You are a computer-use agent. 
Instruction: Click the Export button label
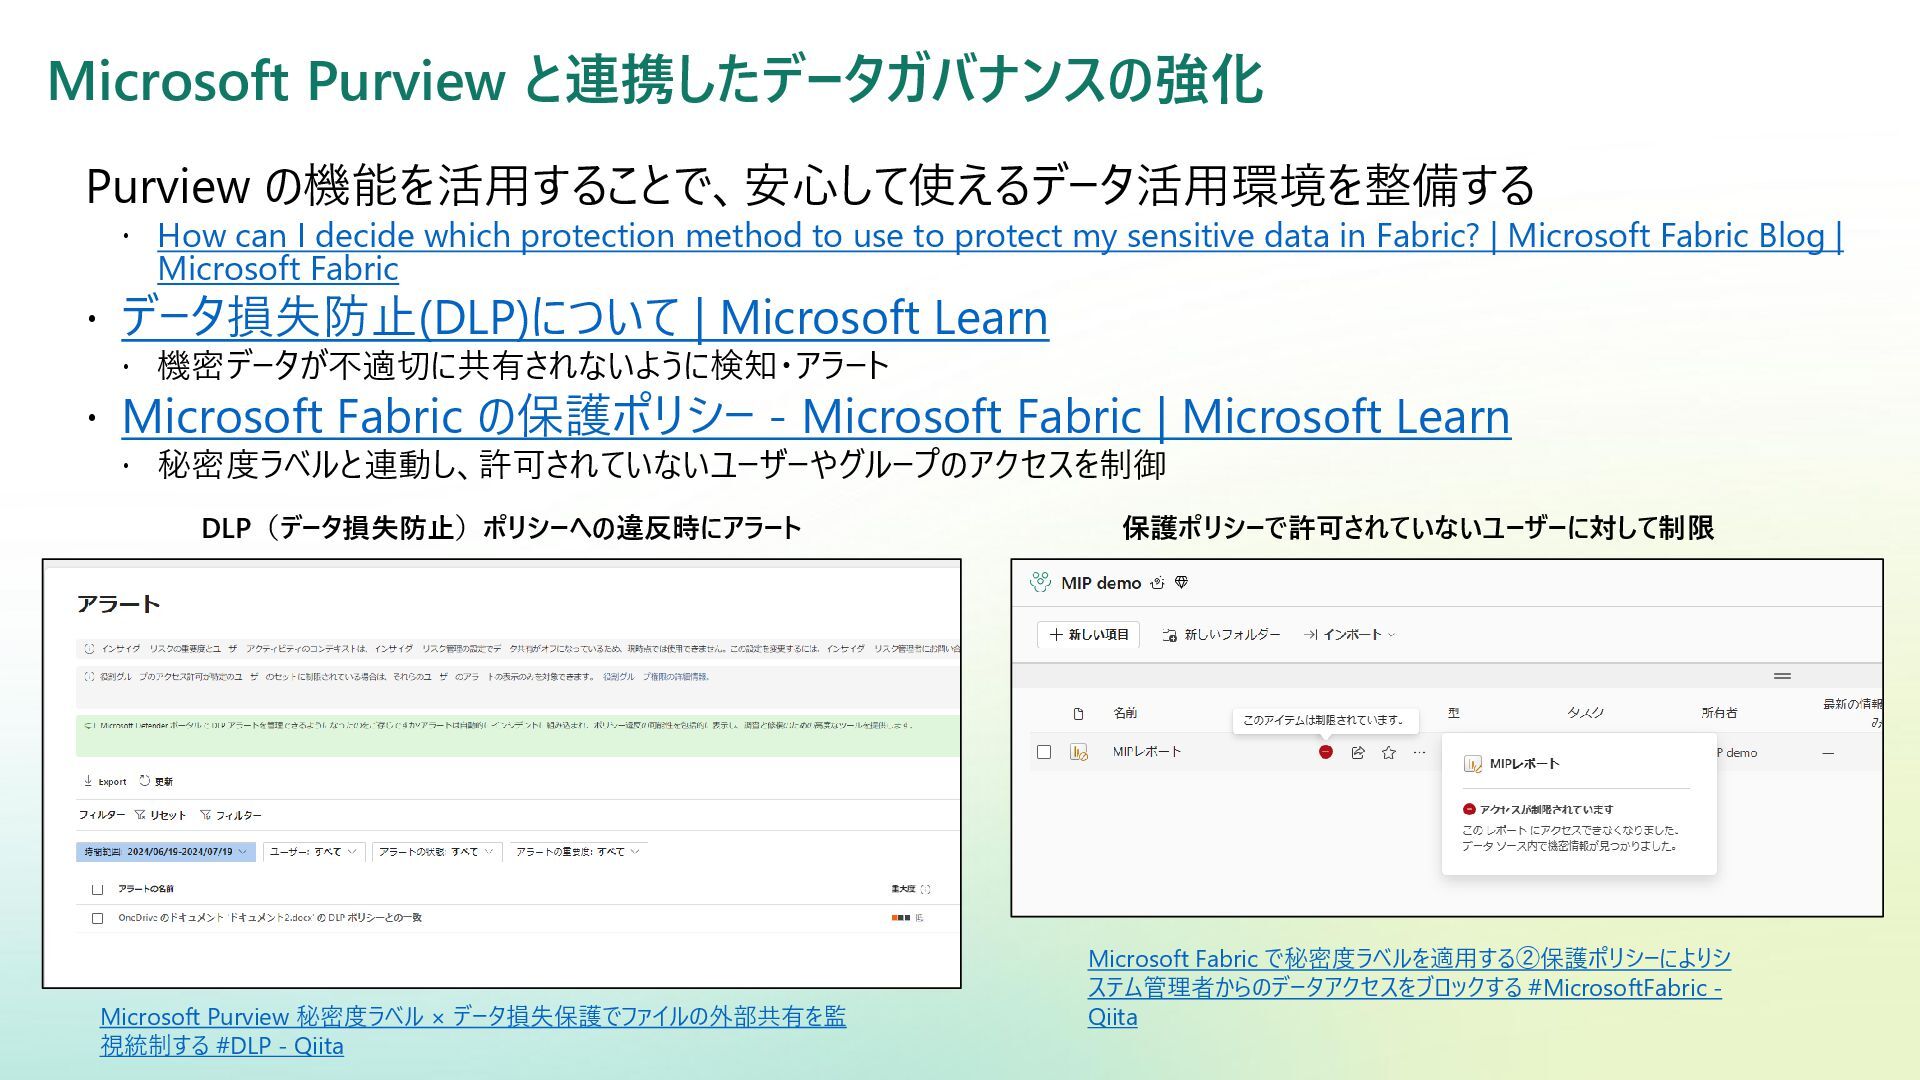(112, 782)
